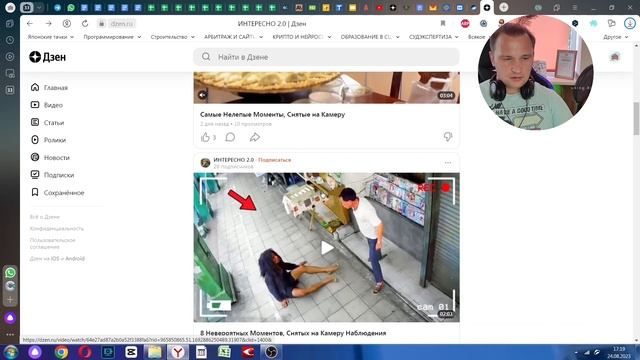Open 'Дзен на iOS и Android' footer link
640x360 pixels.
57,258
